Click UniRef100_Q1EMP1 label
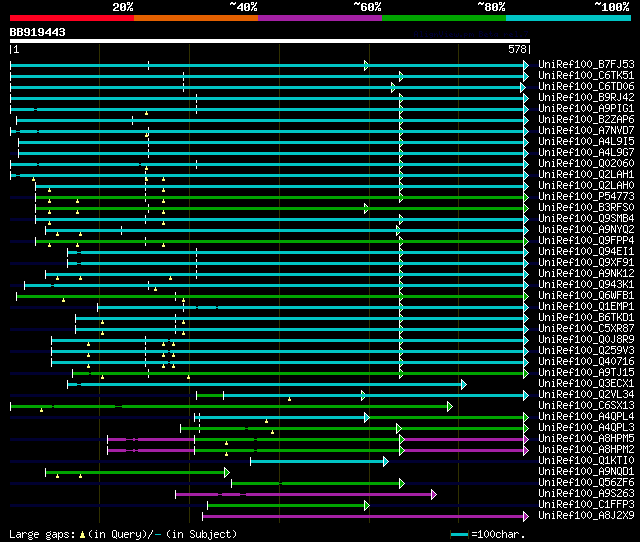This screenshot has width=640, height=542. click(x=586, y=307)
